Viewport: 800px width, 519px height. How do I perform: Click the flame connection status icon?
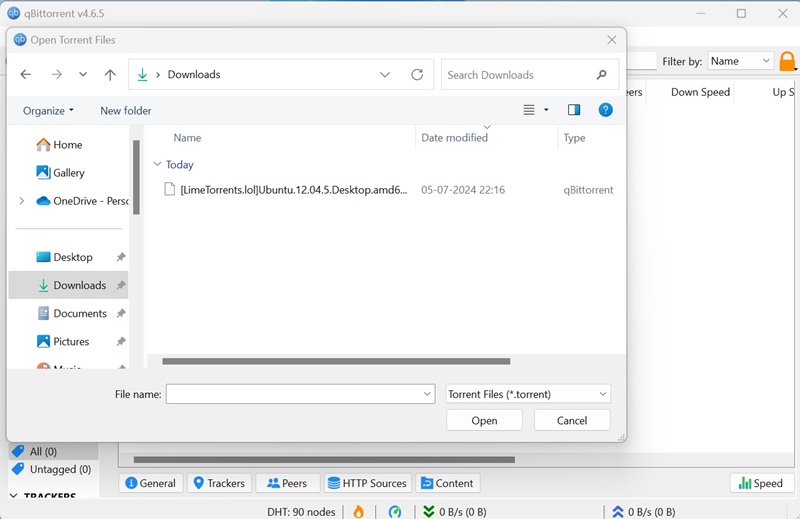click(359, 511)
